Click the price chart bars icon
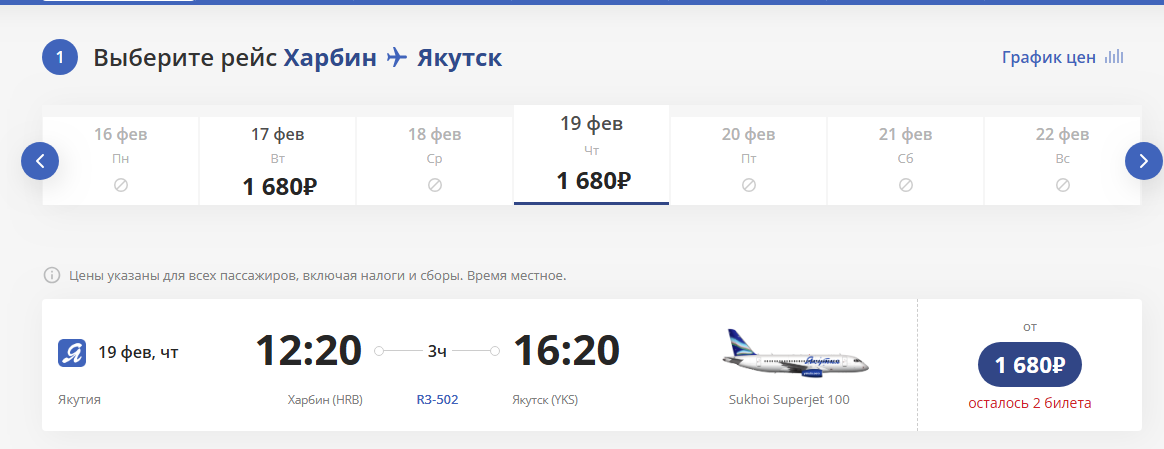This screenshot has width=1164, height=449. 1114,57
